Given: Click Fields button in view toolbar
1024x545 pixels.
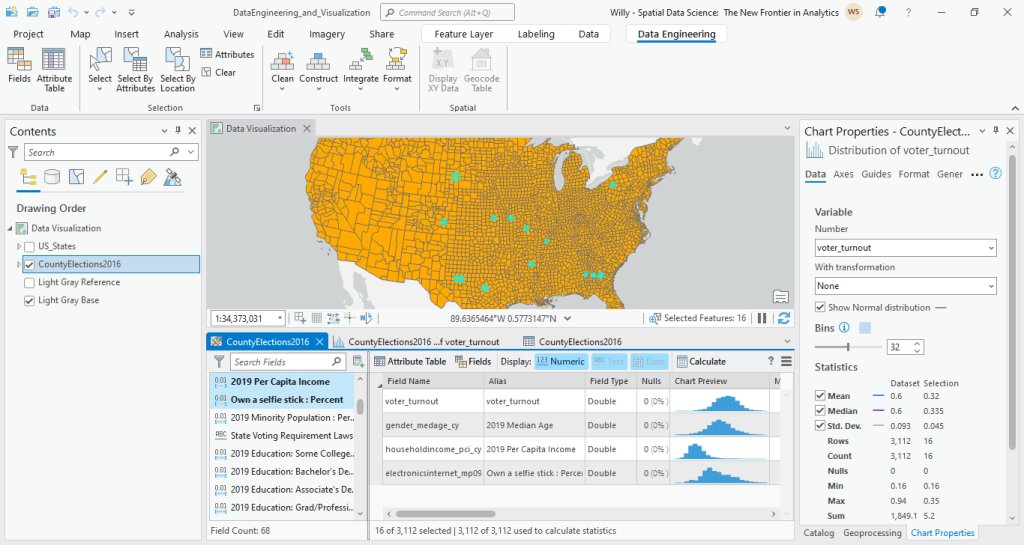Looking at the screenshot, I should pyautogui.click(x=473, y=361).
